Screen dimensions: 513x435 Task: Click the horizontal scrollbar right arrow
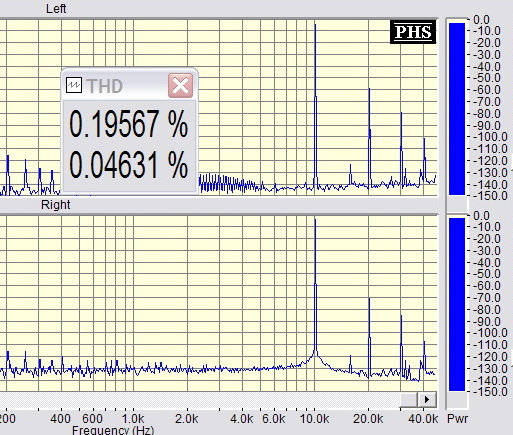tap(427, 399)
